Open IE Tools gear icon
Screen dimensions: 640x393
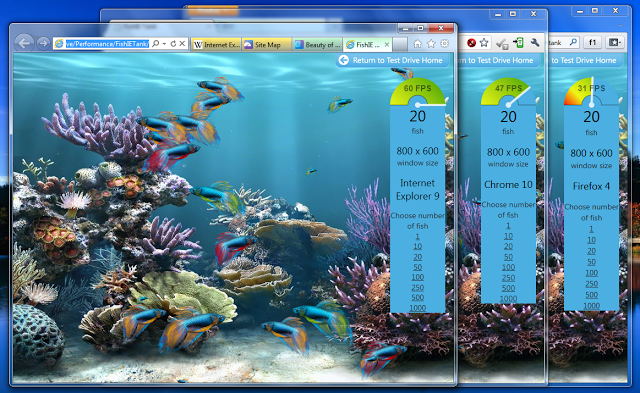(444, 43)
